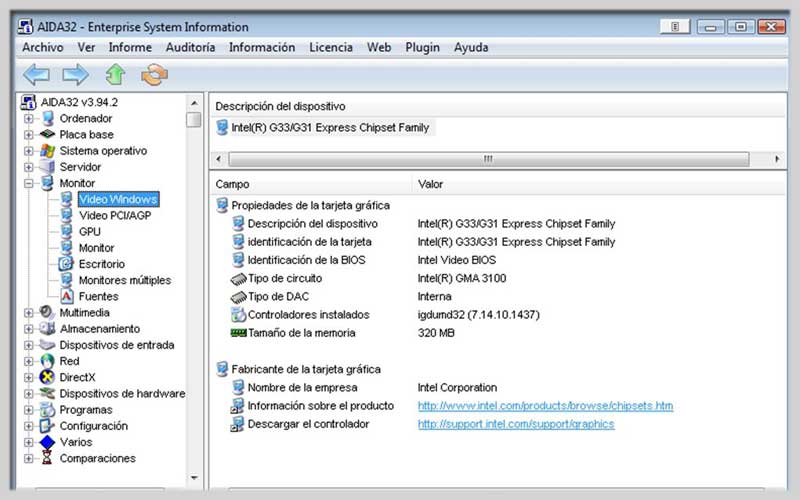Click the Fuentes red letter A icon
The height and width of the screenshot is (500, 800).
tap(66, 296)
